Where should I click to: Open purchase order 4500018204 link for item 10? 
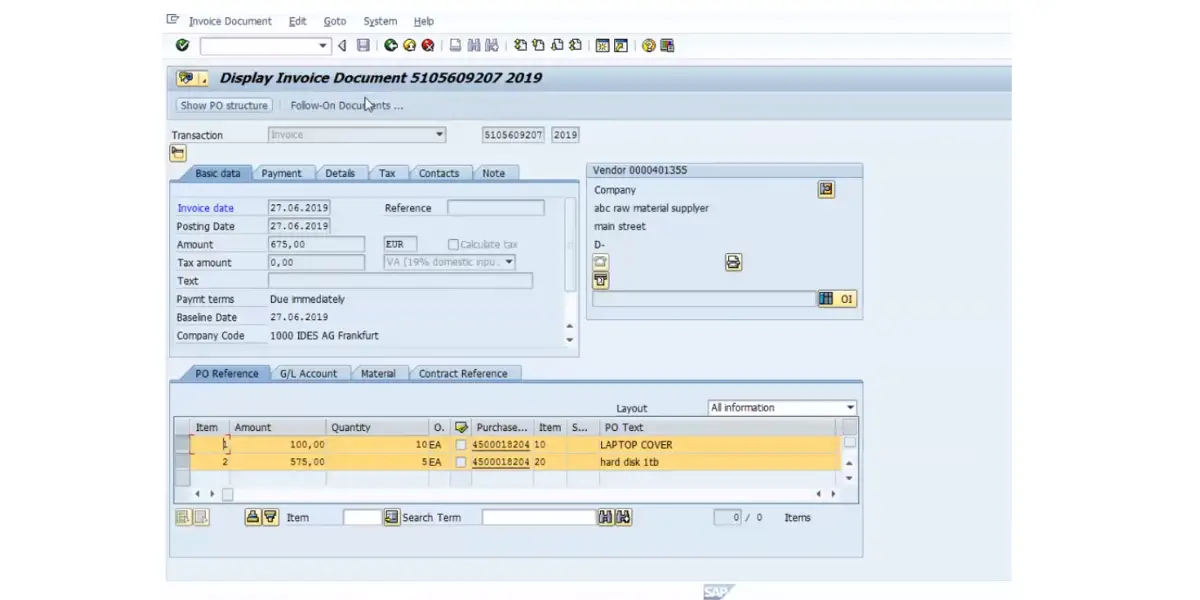[500, 445]
